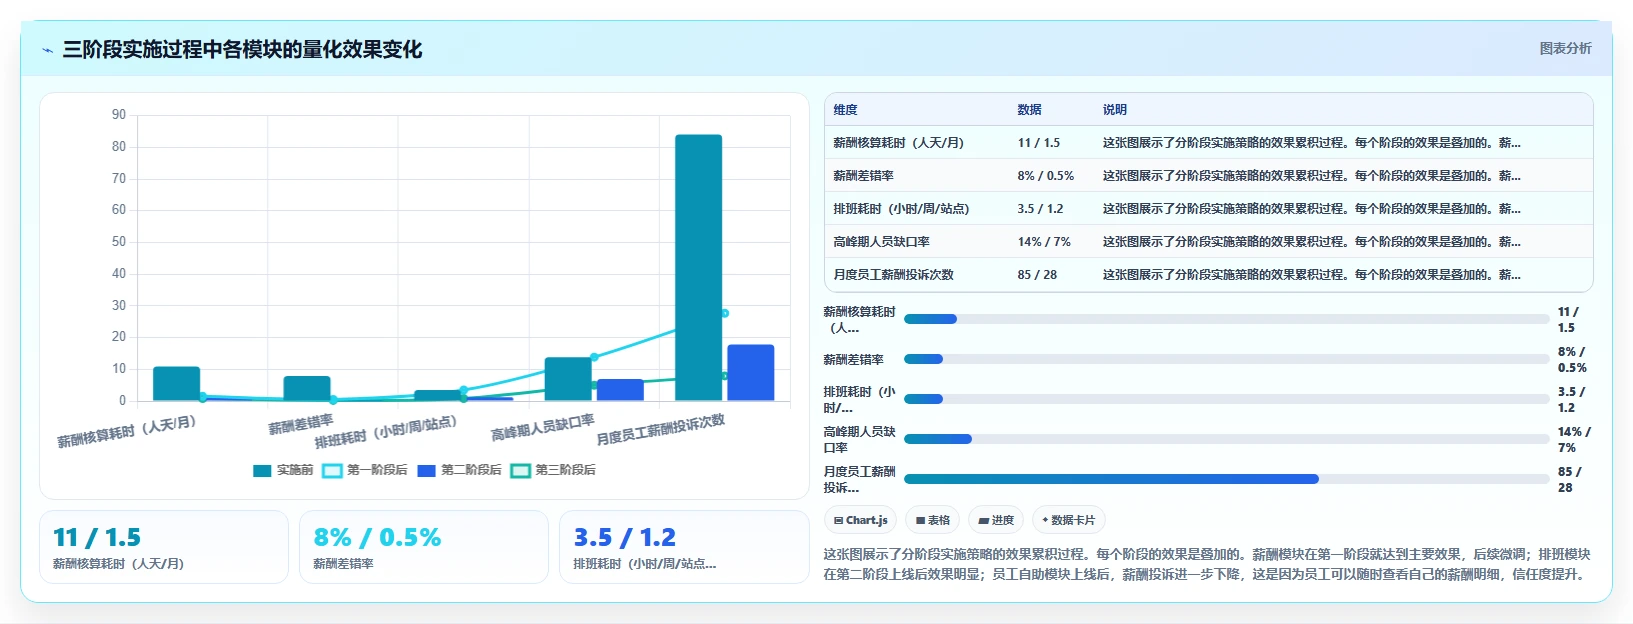1633x624 pixels.
Task: Click the 数据 column header
Action: (1030, 110)
